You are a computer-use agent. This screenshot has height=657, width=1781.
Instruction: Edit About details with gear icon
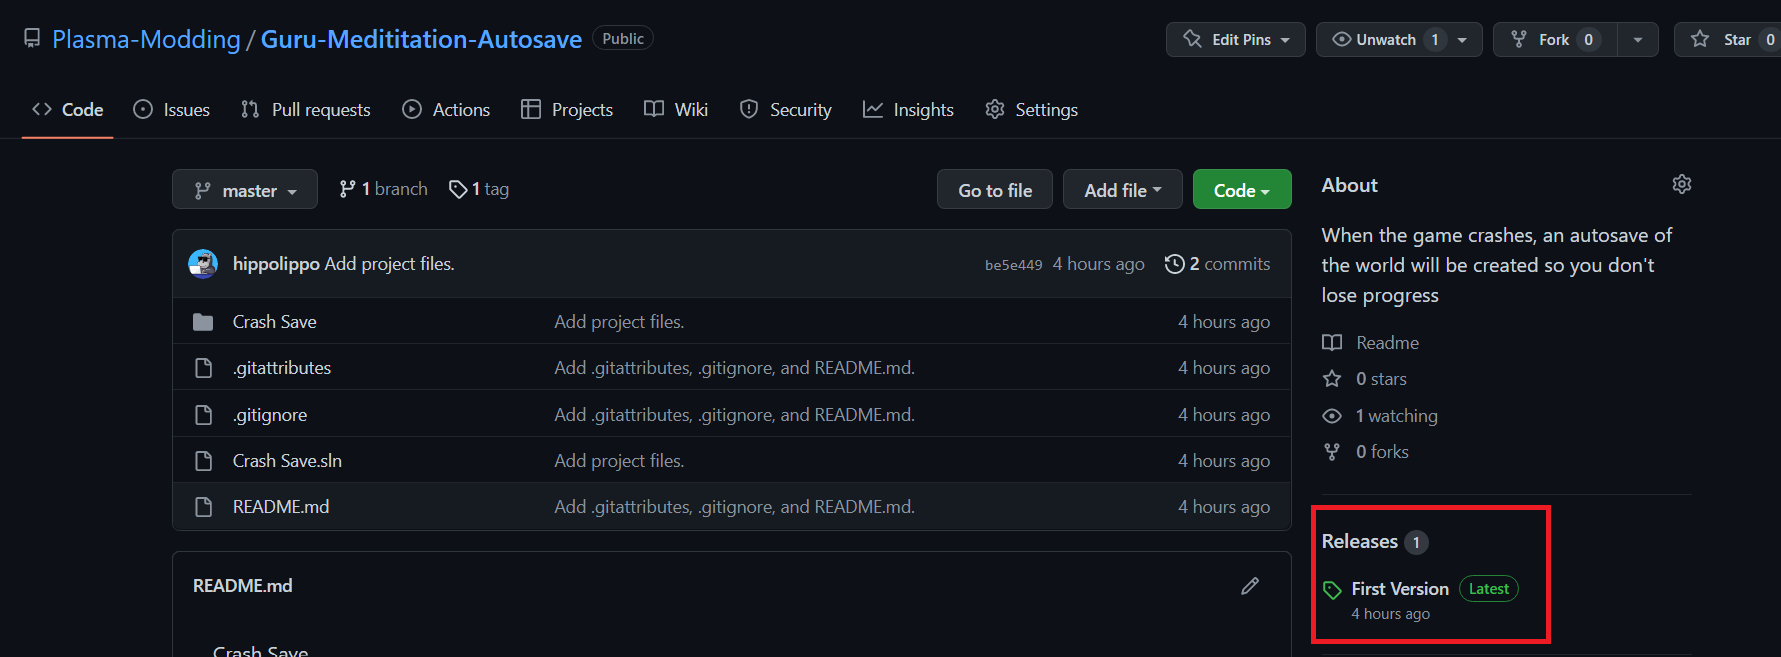[1682, 184]
